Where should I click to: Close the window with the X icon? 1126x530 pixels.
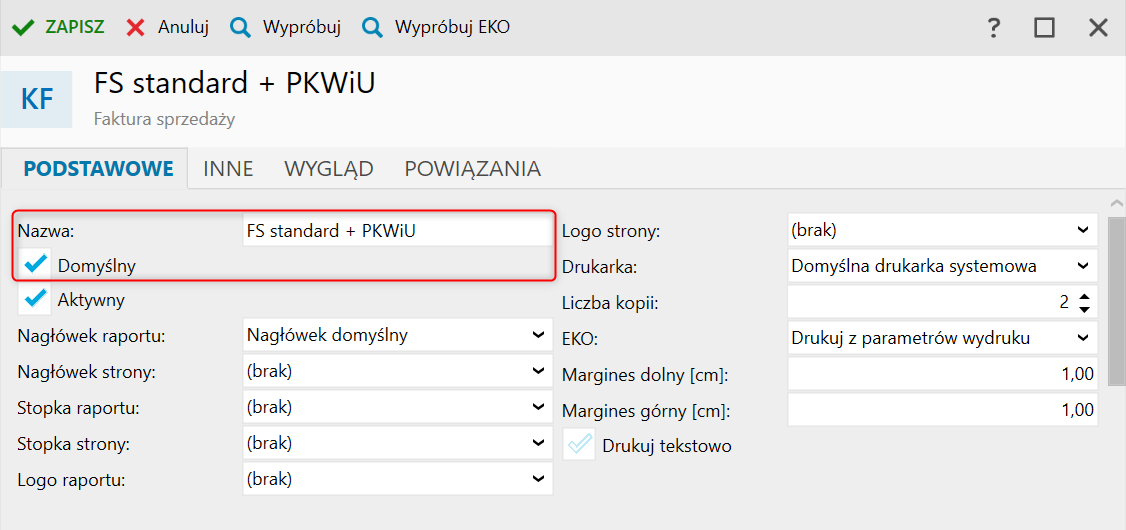tap(1098, 28)
